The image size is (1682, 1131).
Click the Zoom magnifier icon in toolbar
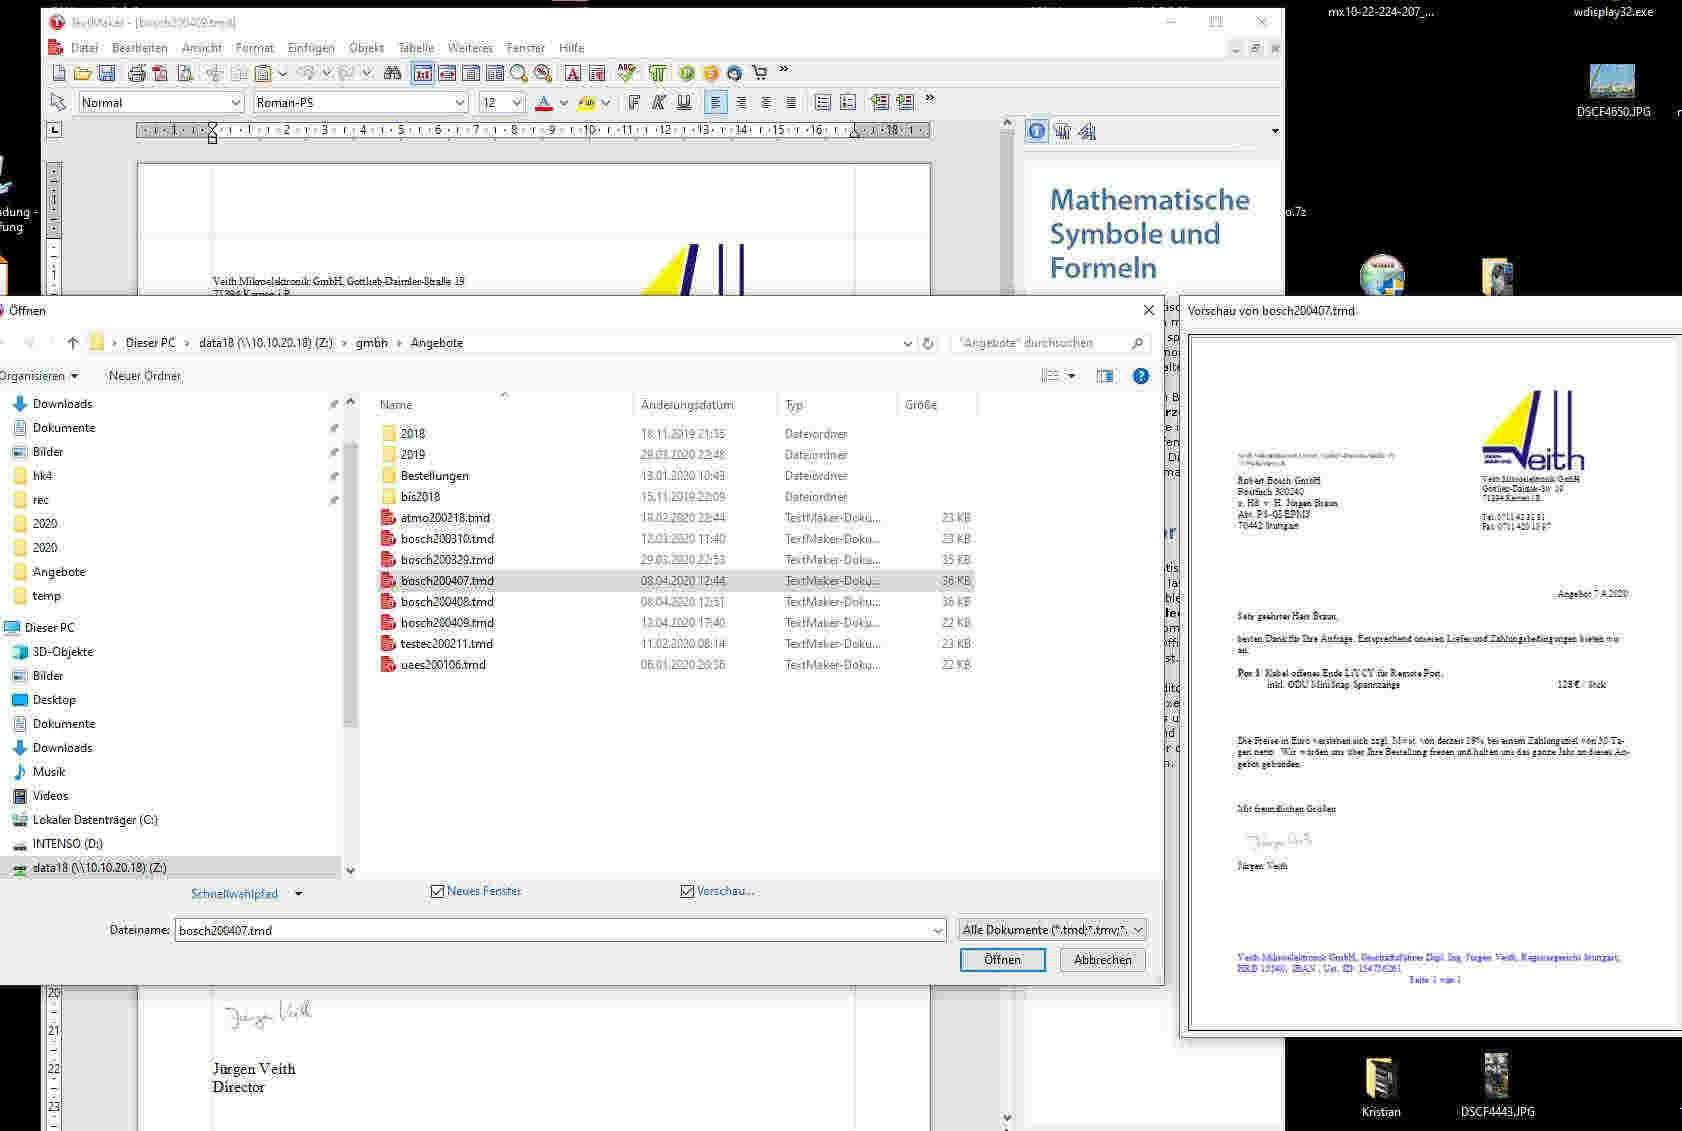[518, 73]
